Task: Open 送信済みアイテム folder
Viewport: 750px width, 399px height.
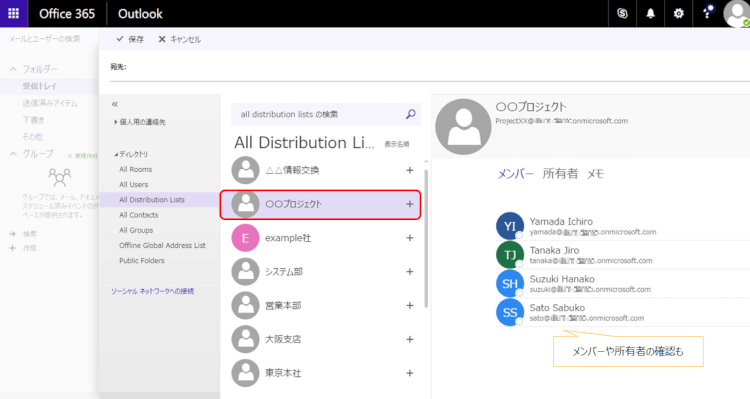Action: (x=50, y=103)
